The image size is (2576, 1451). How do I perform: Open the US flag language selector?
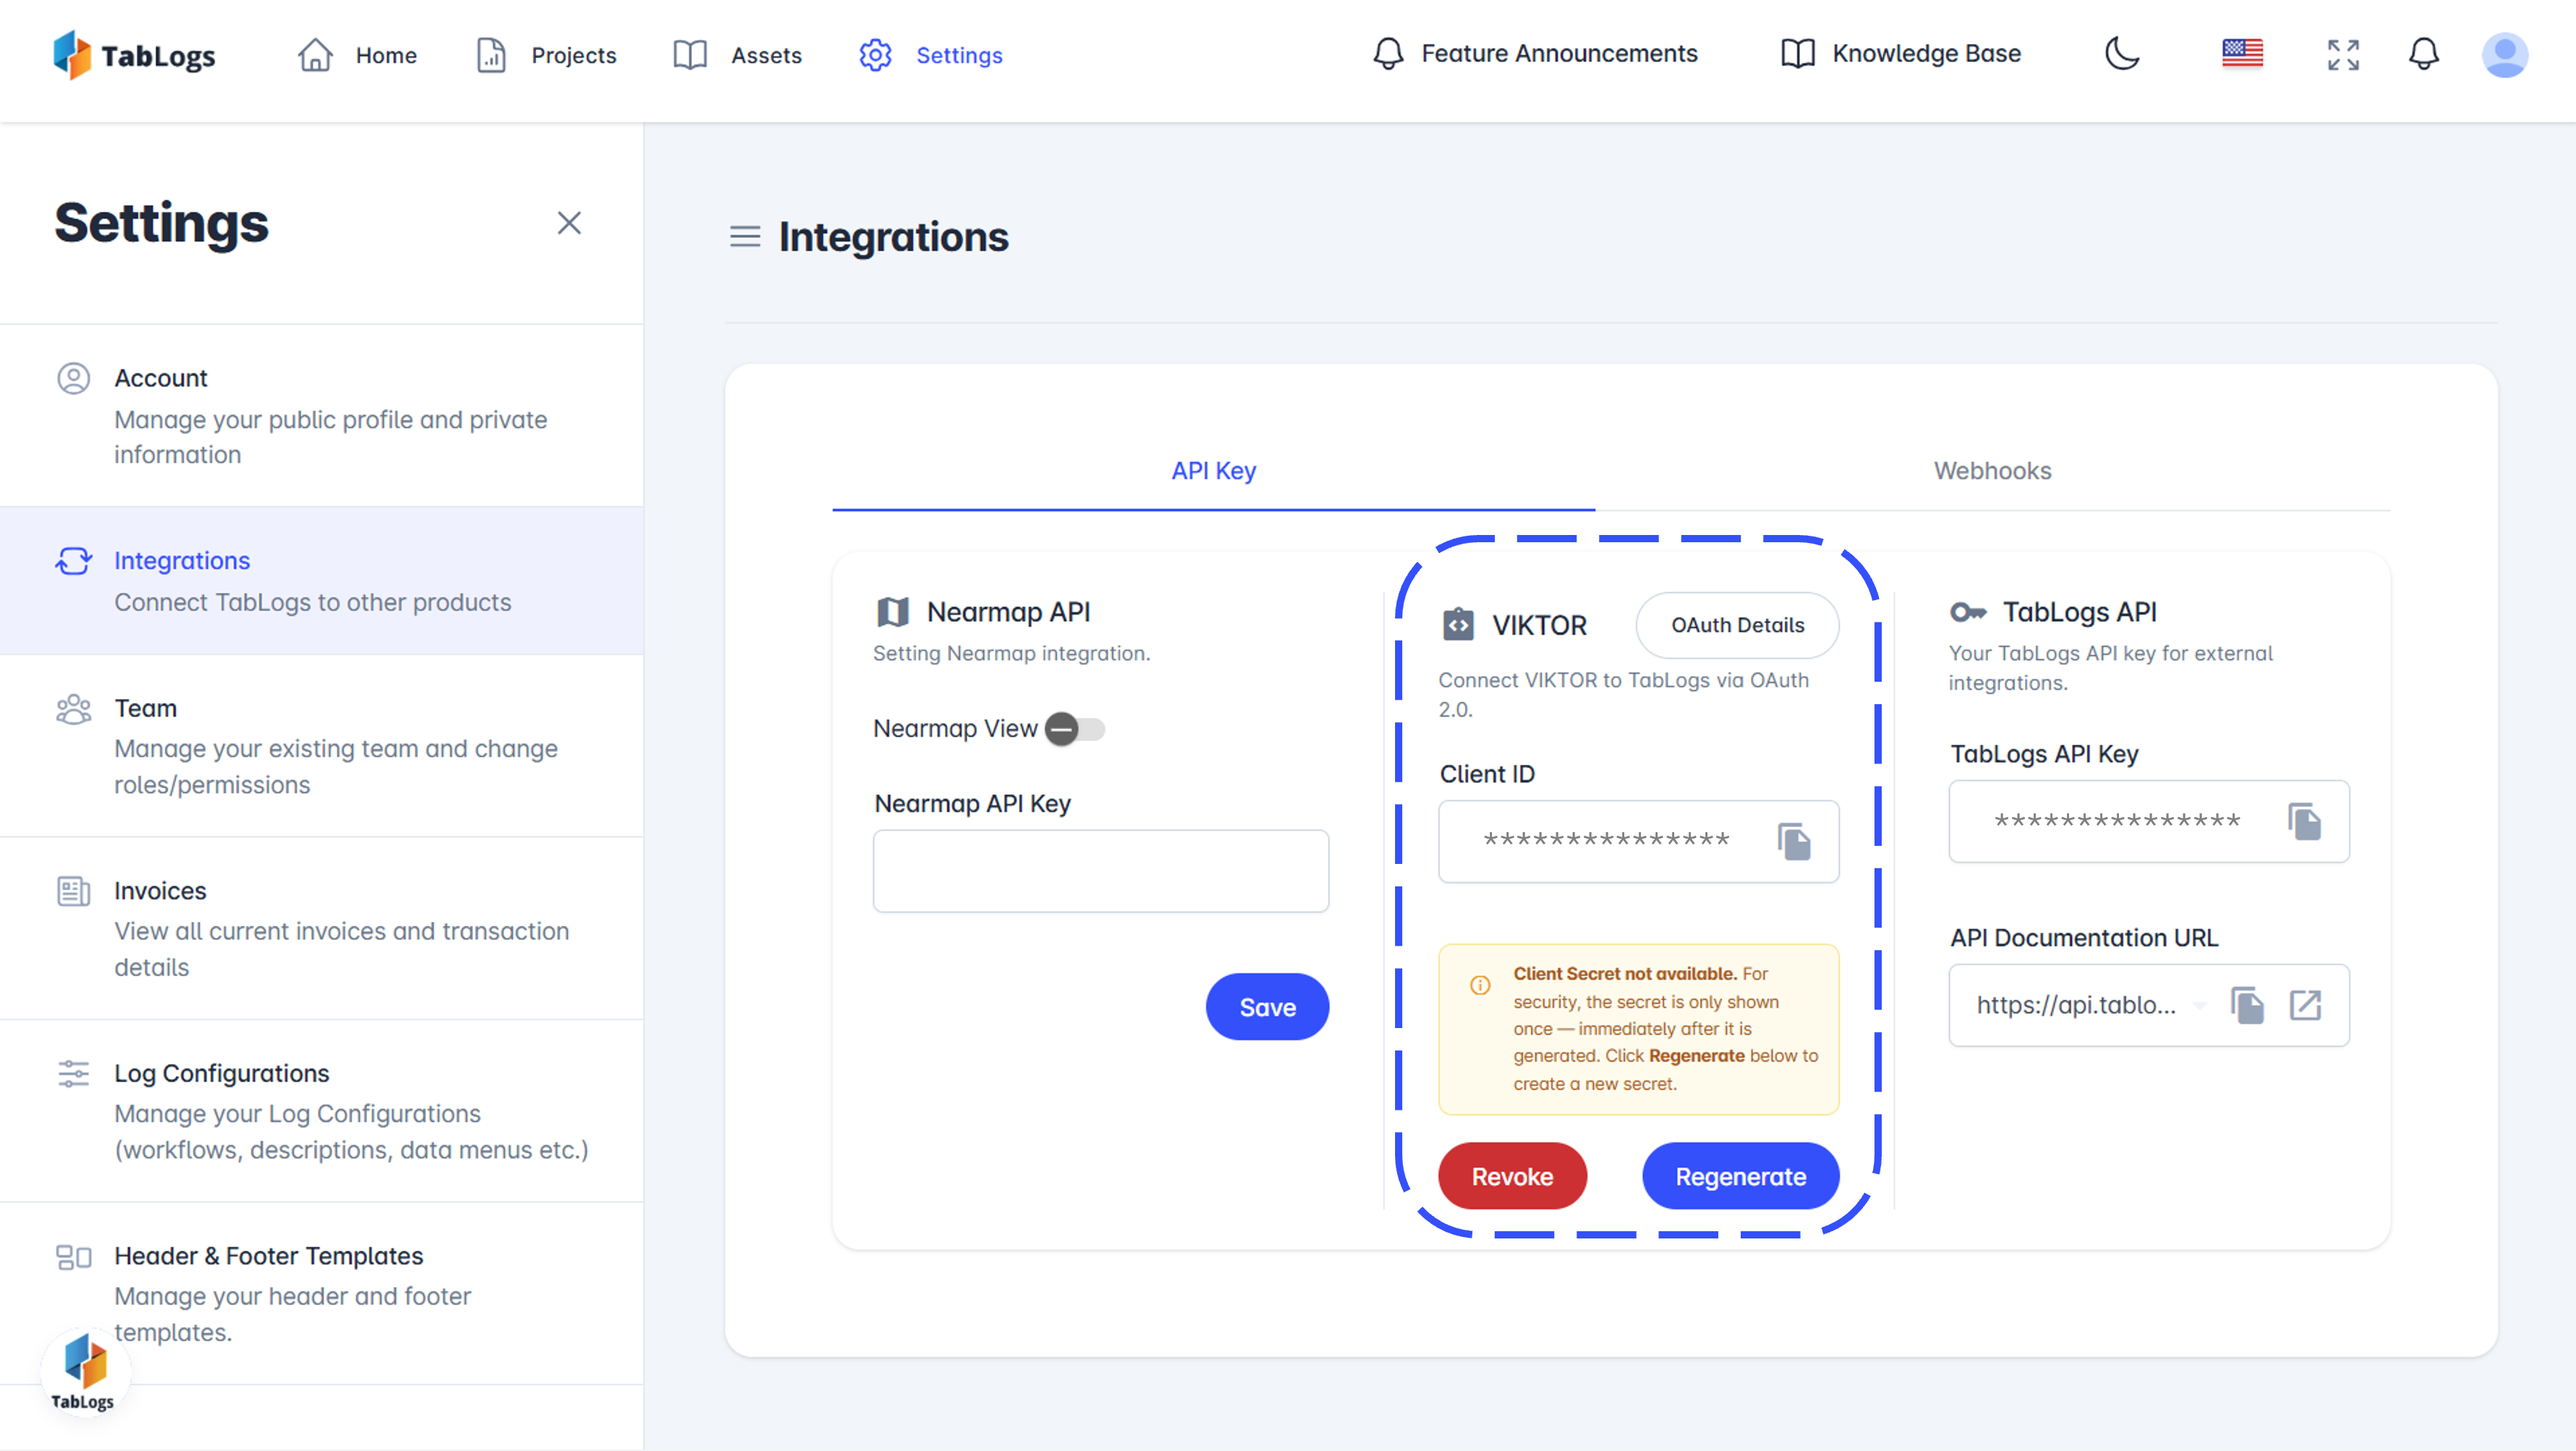click(2242, 53)
